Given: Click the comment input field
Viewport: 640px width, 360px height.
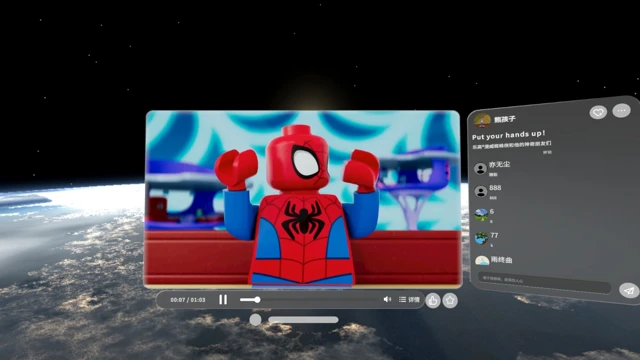Looking at the screenshot, I should tap(544, 282).
